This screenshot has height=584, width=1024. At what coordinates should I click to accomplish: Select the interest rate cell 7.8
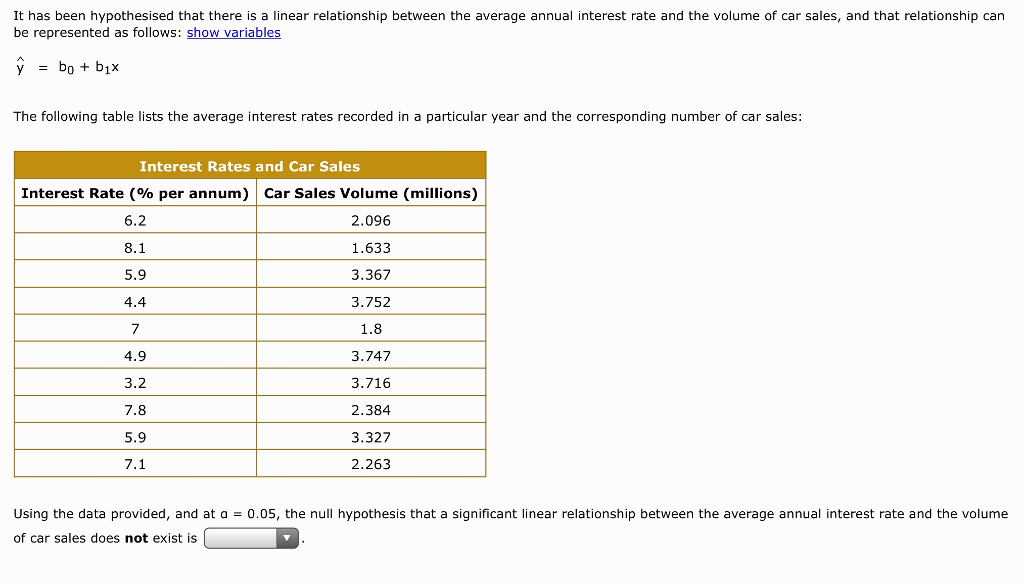tap(135, 410)
